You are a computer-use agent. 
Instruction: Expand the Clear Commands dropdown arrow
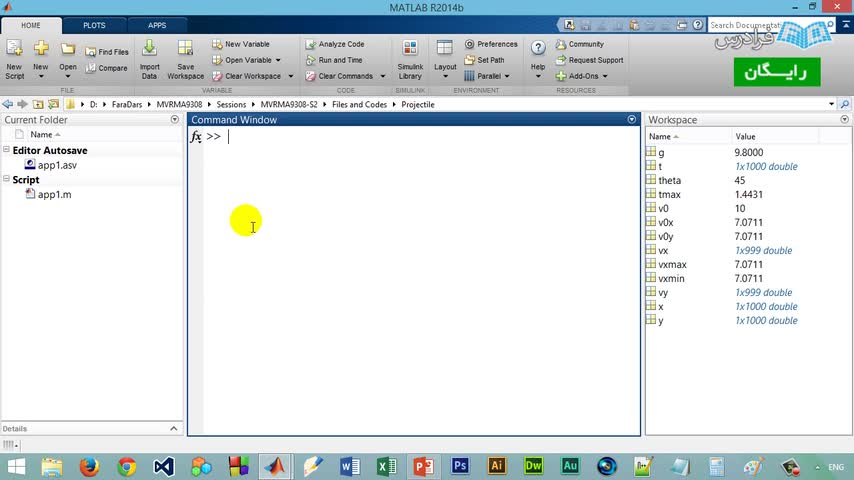click(x=382, y=76)
